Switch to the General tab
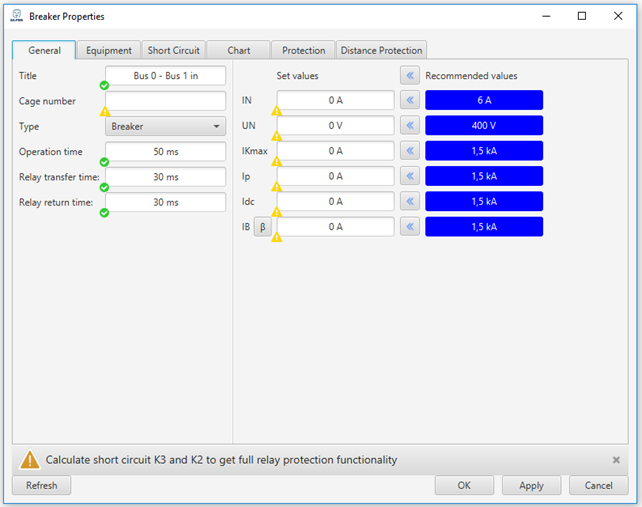The image size is (642, 507). pos(44,50)
